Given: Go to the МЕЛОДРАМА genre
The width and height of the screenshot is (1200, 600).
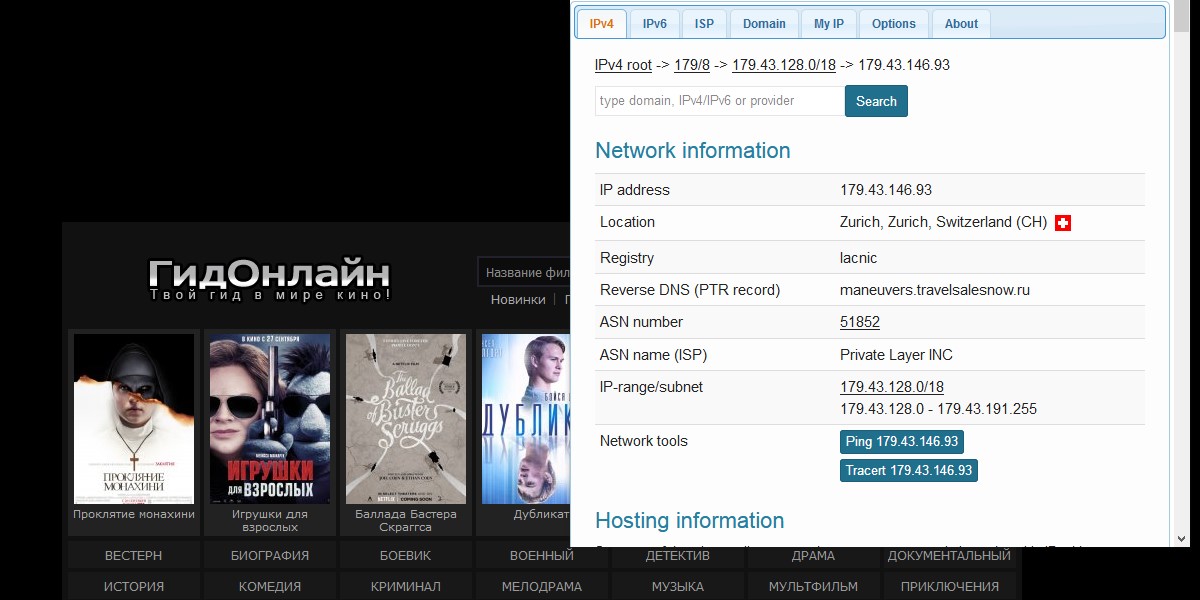Looking at the screenshot, I should click(542, 587).
